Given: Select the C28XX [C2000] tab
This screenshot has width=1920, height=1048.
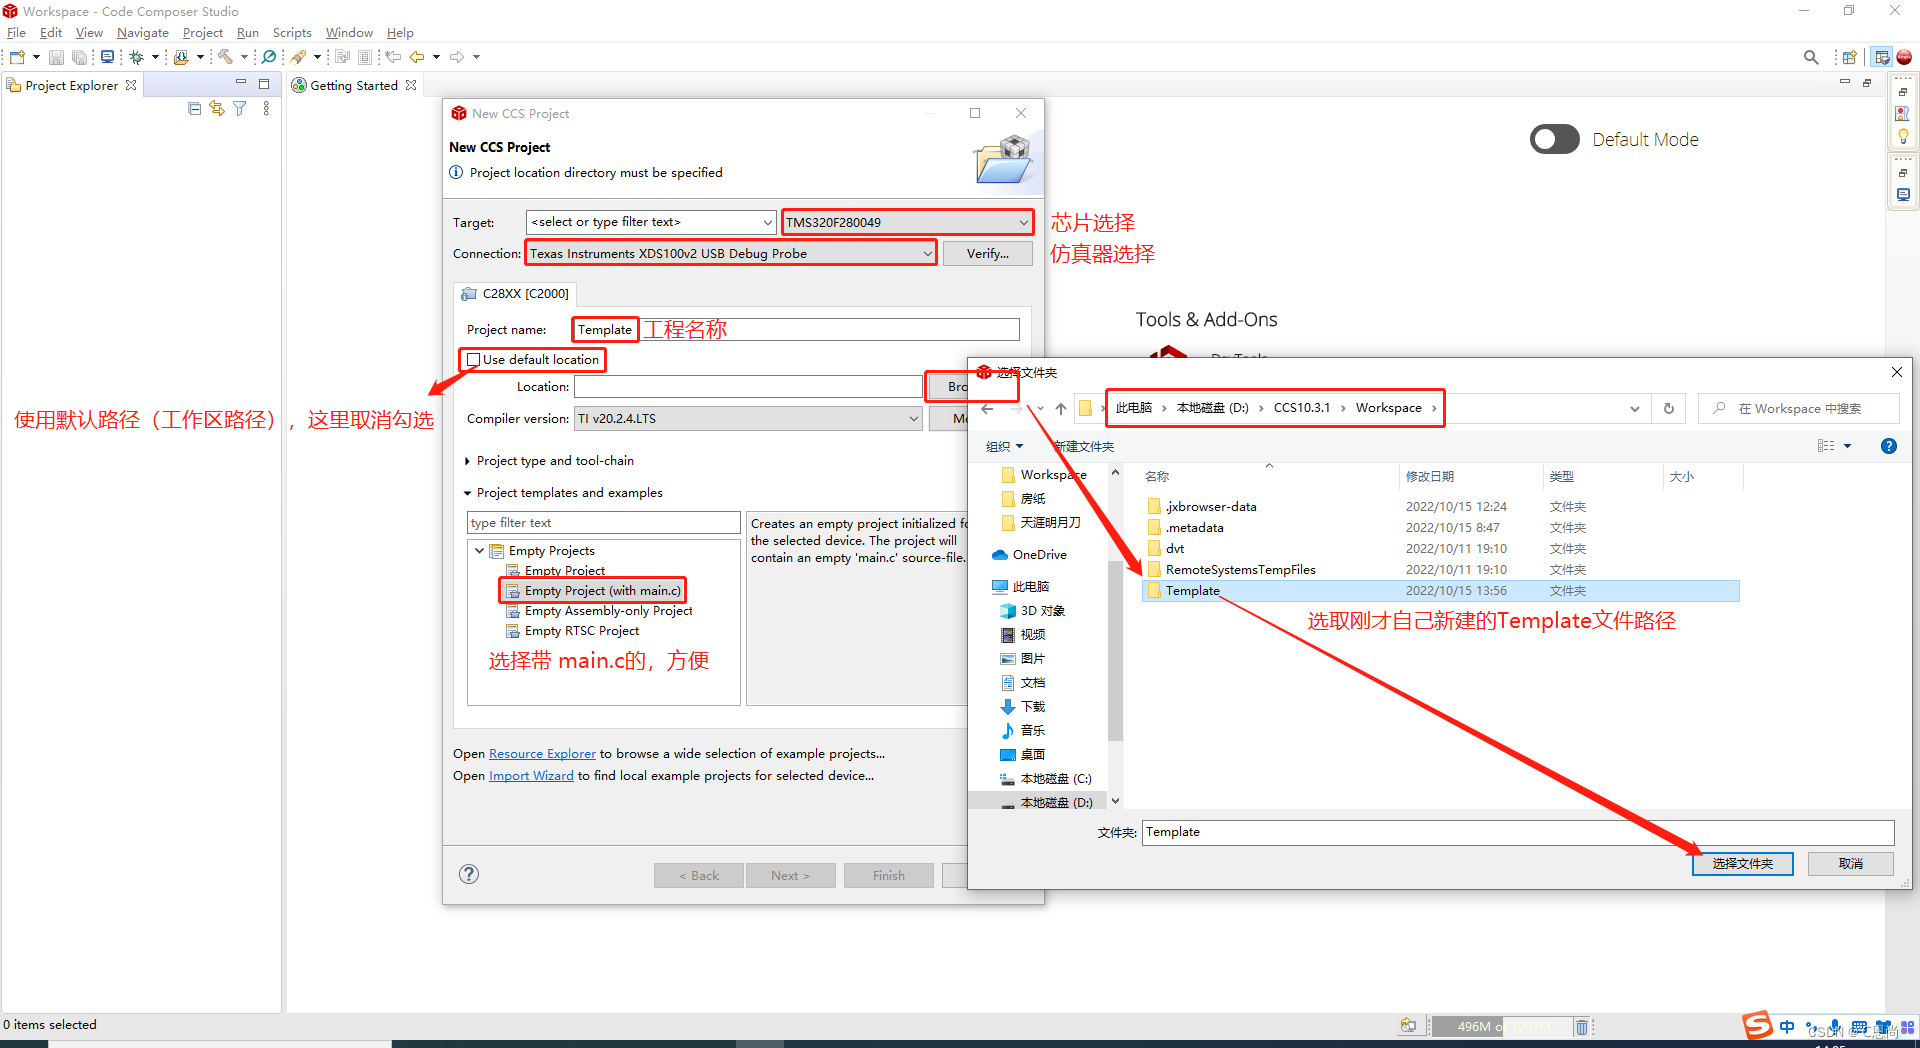Looking at the screenshot, I should 516,293.
